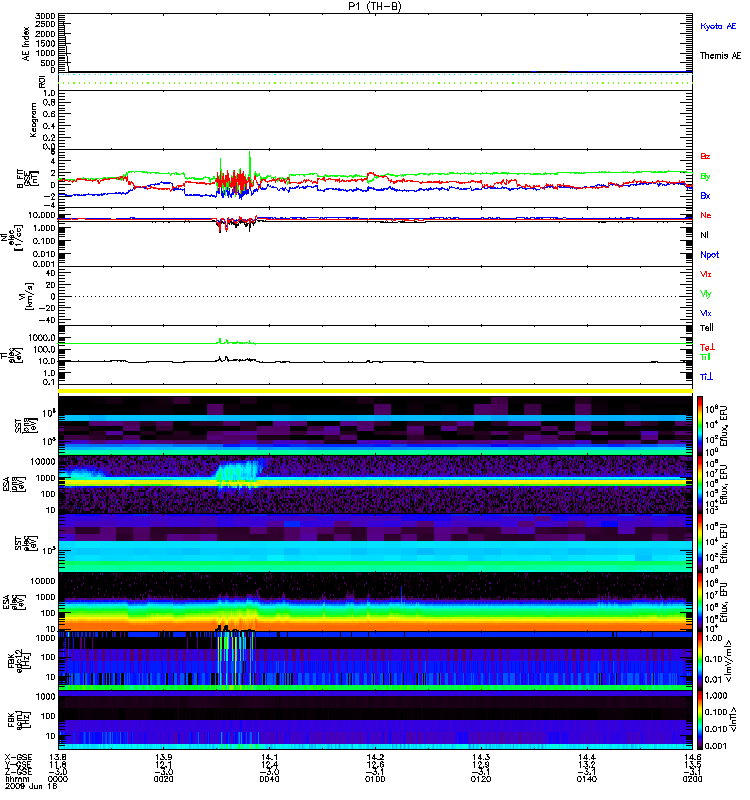The height and width of the screenshot is (800, 750).
Task: Click the red Bz legend label
Action: pos(705,156)
